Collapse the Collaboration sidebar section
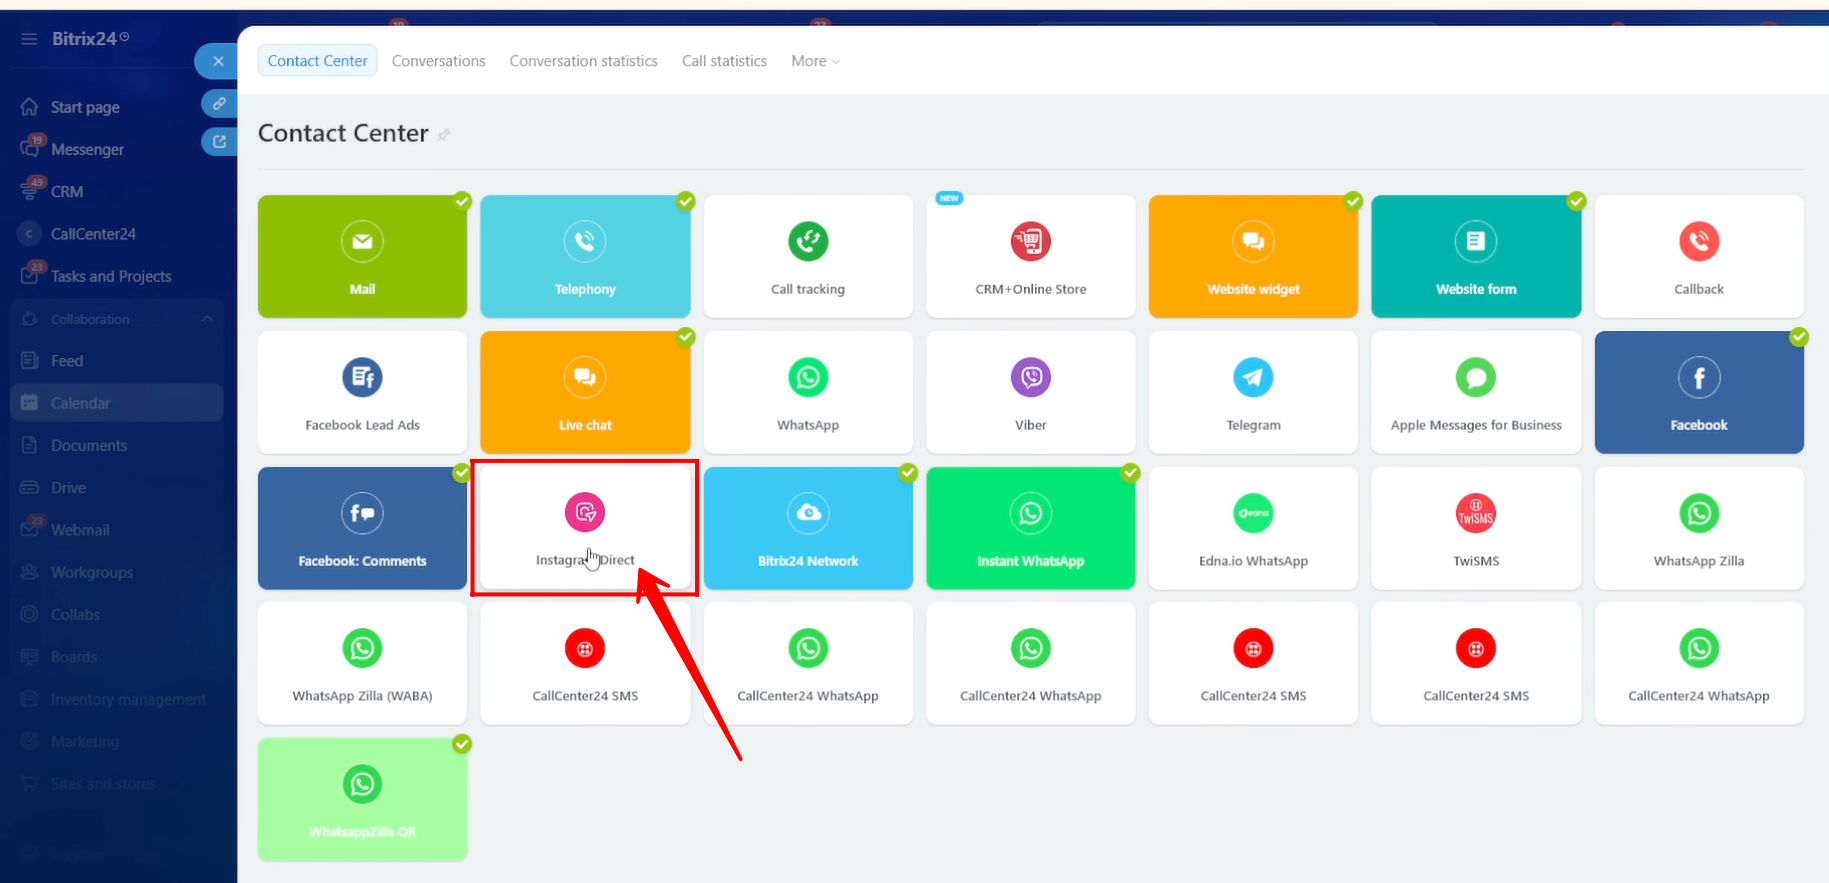The width and height of the screenshot is (1829, 883). pyautogui.click(x=207, y=319)
